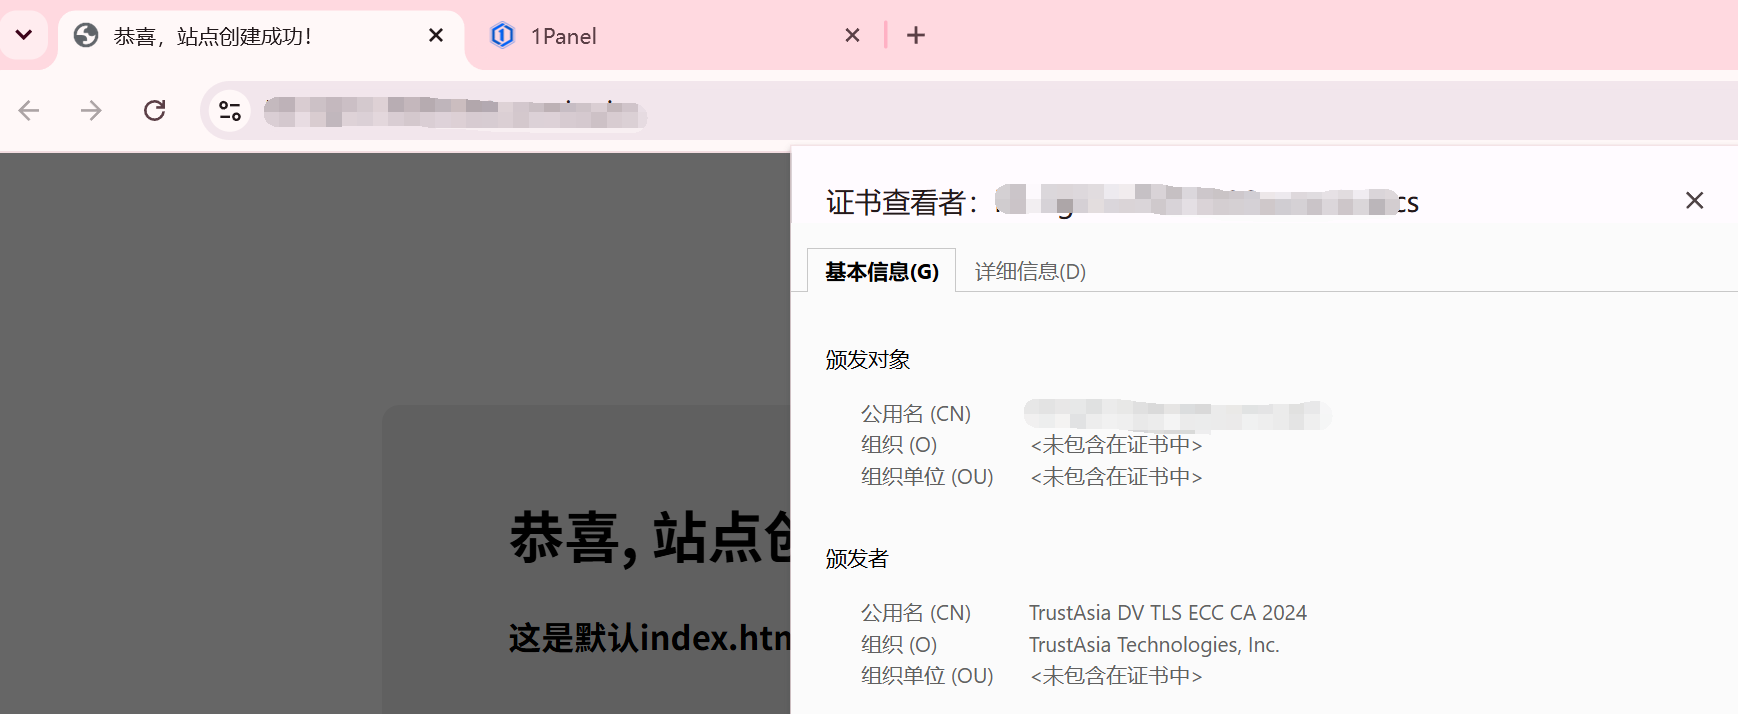The width and height of the screenshot is (1738, 714).
Task: Open the tab search dropdown arrow
Action: click(x=24, y=35)
